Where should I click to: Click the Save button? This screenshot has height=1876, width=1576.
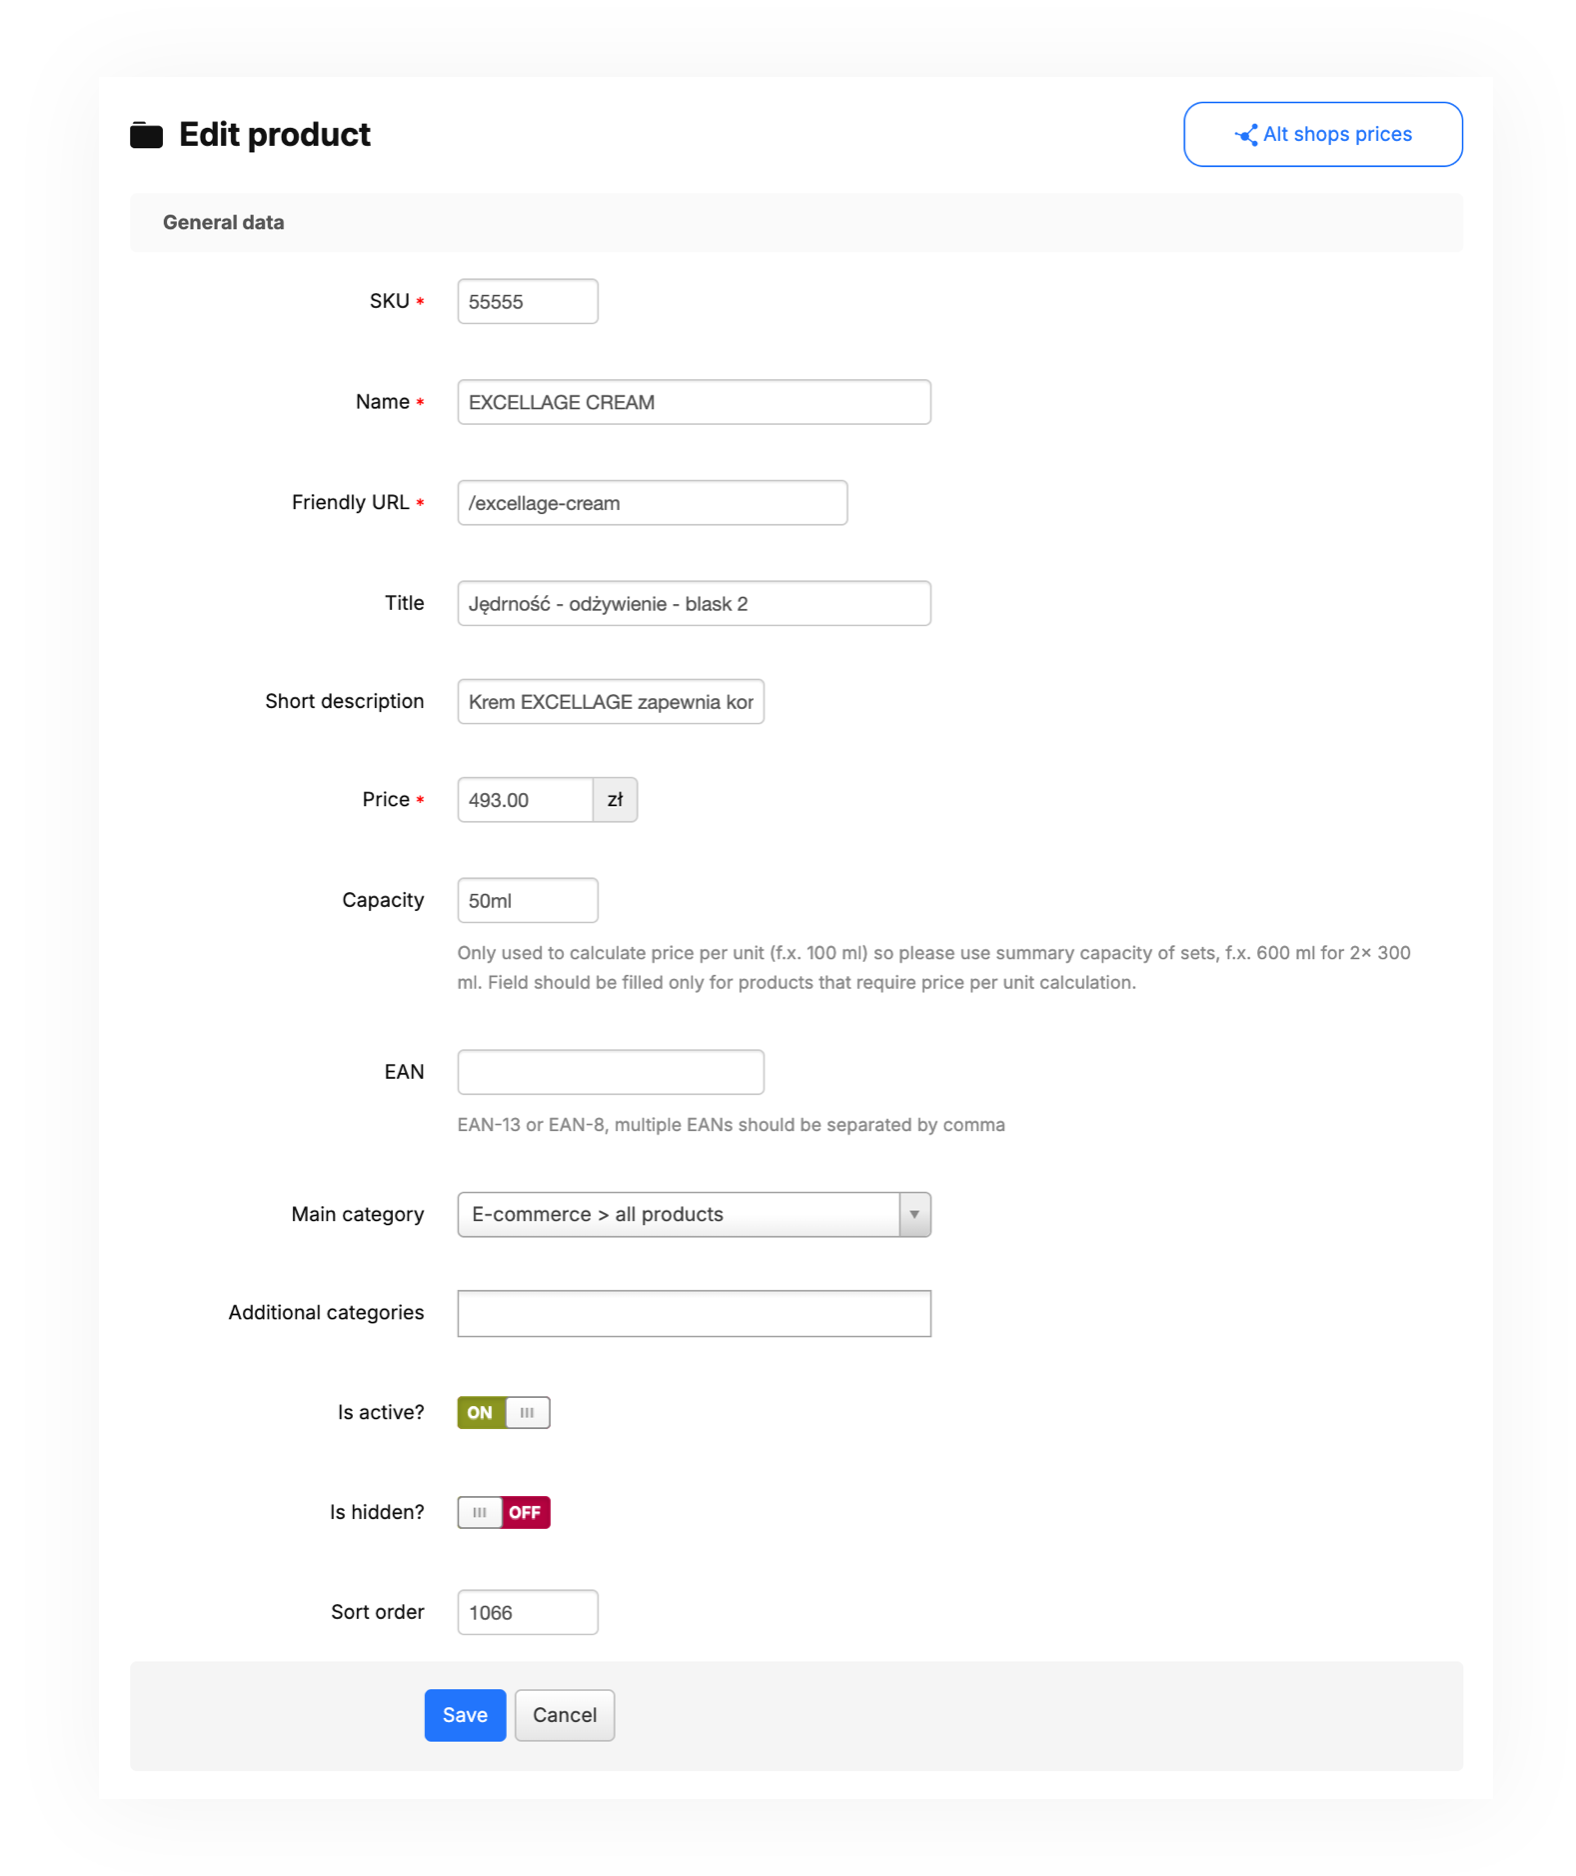464,1714
